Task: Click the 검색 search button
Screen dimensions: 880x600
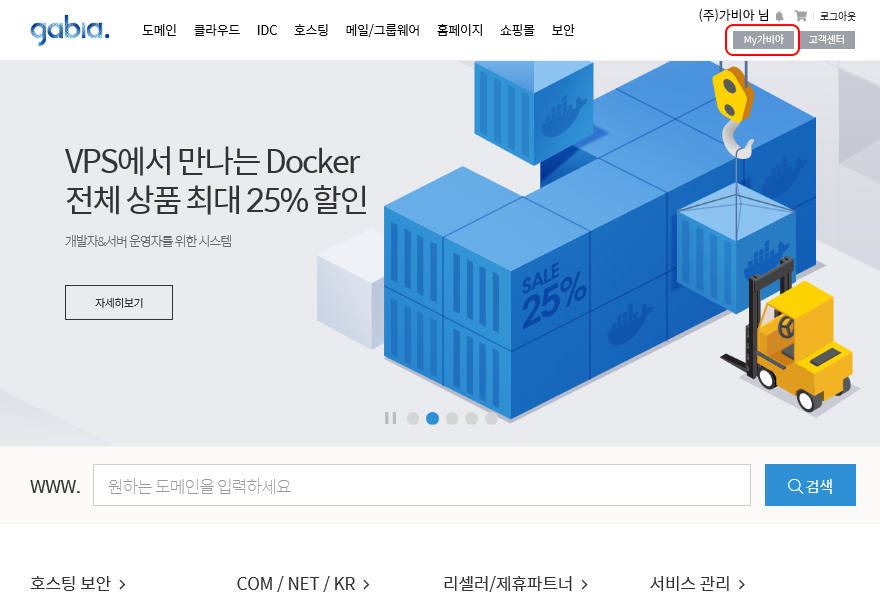Action: [x=810, y=485]
